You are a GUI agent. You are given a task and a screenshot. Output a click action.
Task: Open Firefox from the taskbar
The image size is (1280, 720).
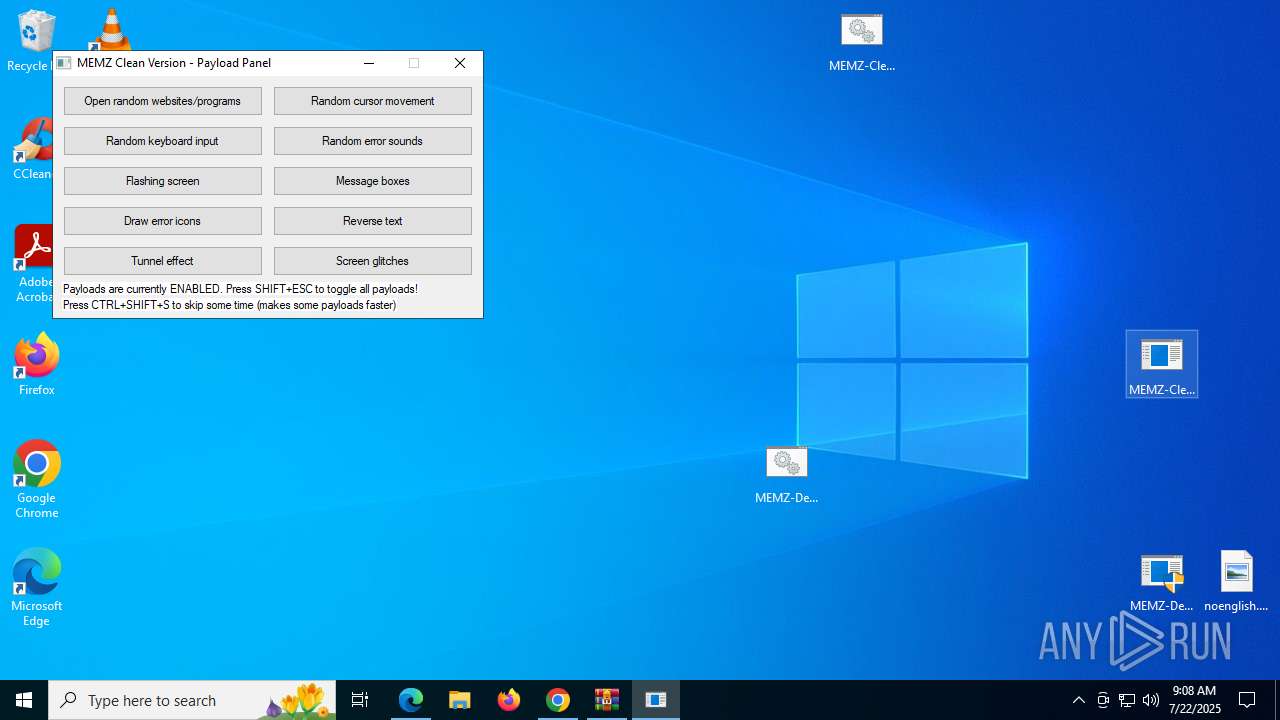(509, 700)
